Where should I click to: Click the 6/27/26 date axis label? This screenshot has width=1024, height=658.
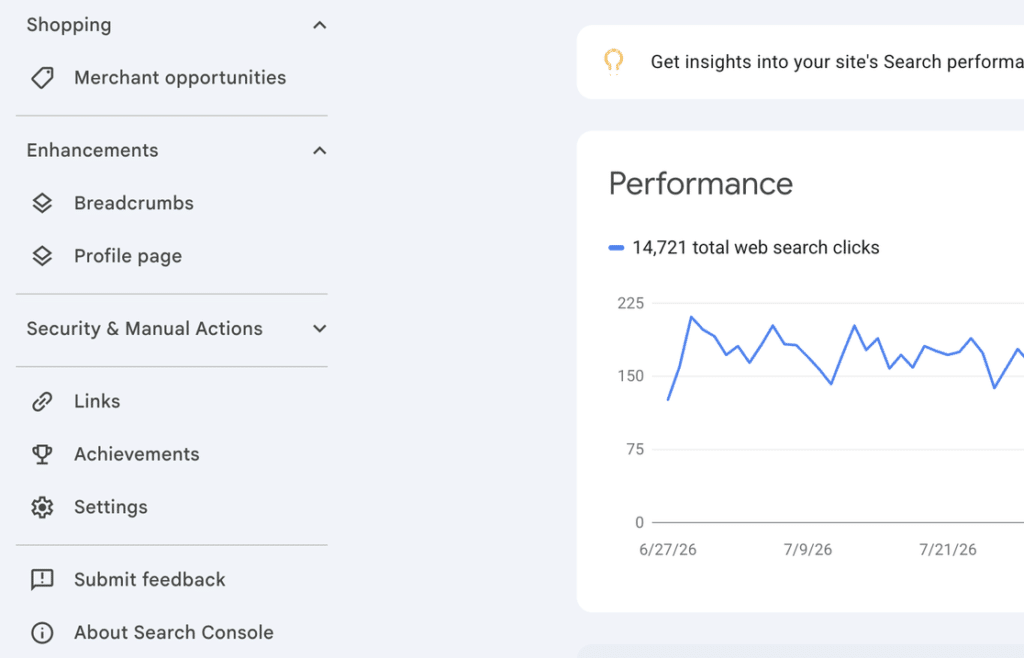667,550
